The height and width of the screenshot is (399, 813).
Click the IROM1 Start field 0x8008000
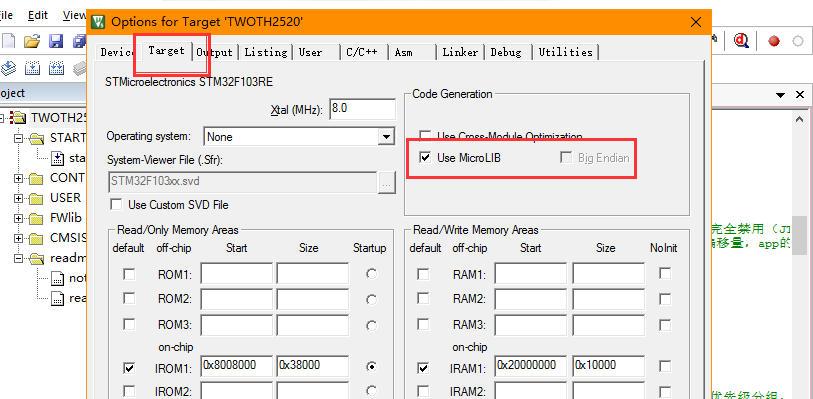click(x=237, y=365)
